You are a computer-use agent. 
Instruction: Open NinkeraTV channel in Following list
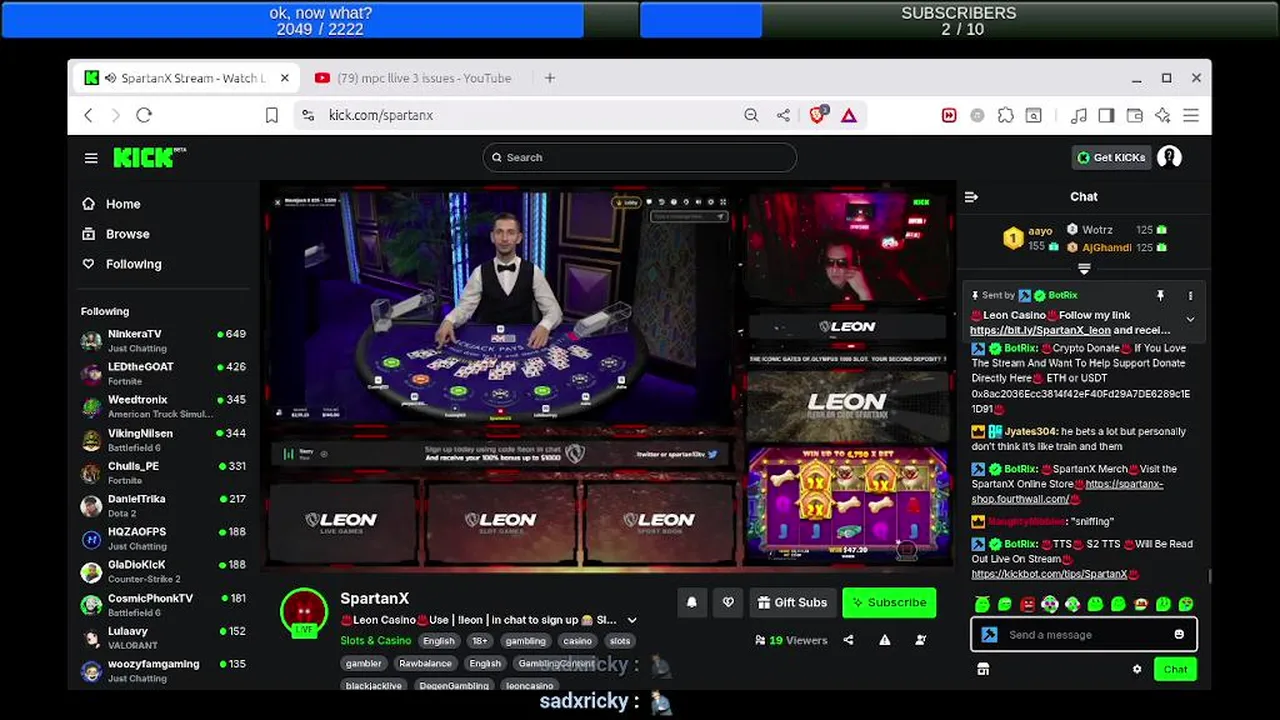click(x=163, y=340)
